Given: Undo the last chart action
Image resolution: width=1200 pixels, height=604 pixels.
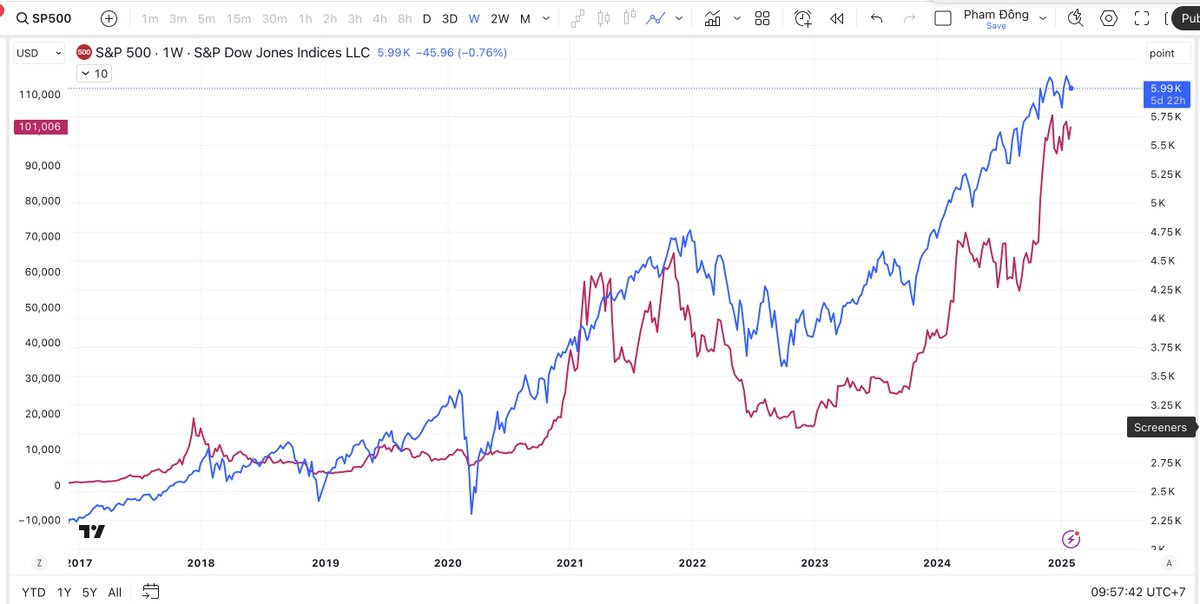Looking at the screenshot, I should 877,18.
